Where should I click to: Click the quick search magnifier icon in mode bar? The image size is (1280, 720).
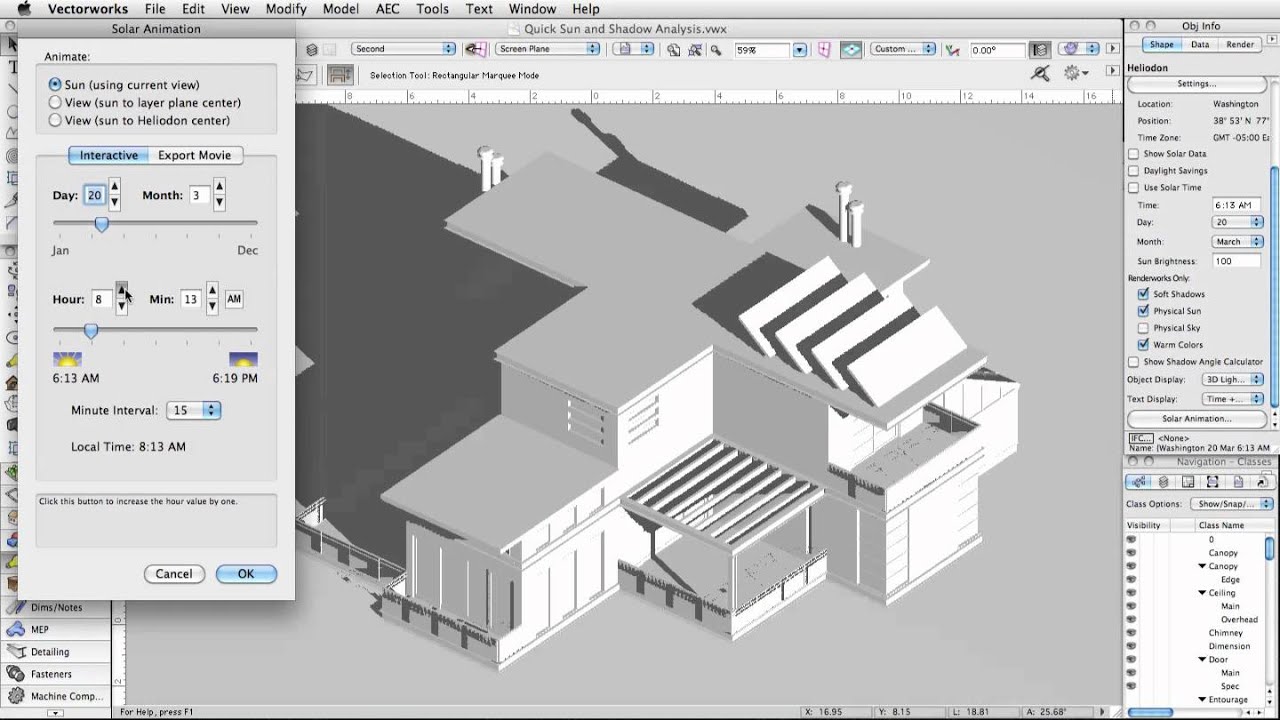click(1041, 73)
